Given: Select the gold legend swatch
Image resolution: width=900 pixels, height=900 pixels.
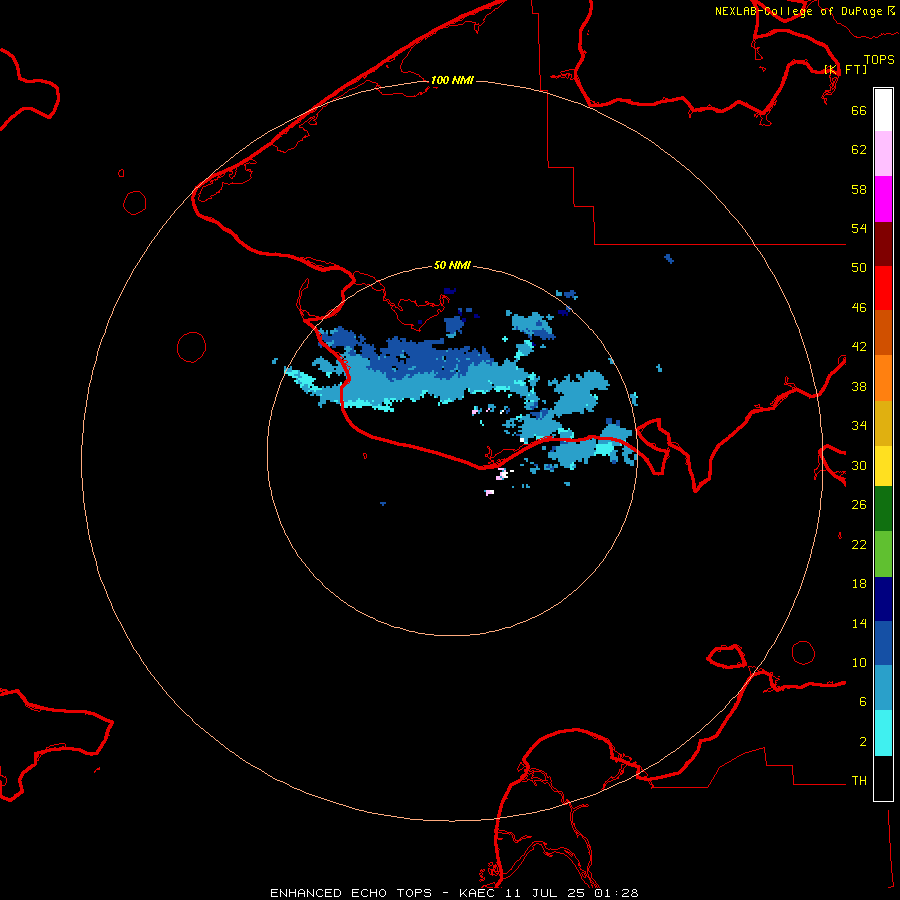Looking at the screenshot, I should coord(883,424).
